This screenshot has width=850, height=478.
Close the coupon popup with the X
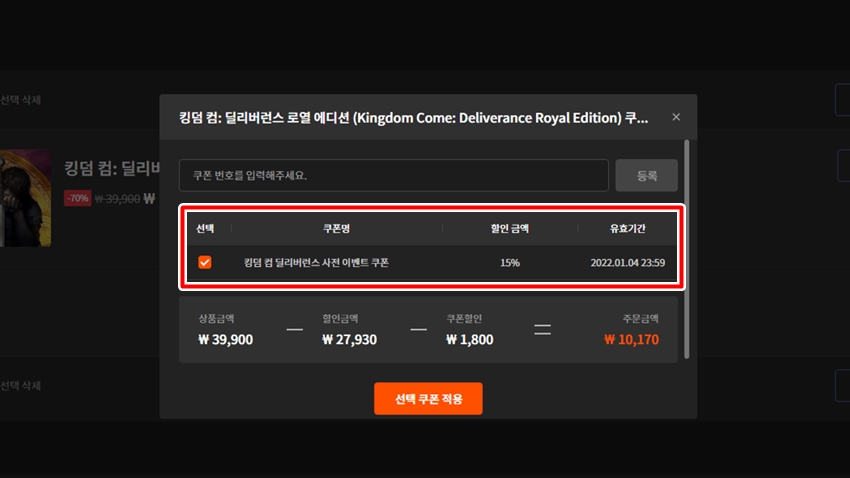pyautogui.click(x=675, y=117)
